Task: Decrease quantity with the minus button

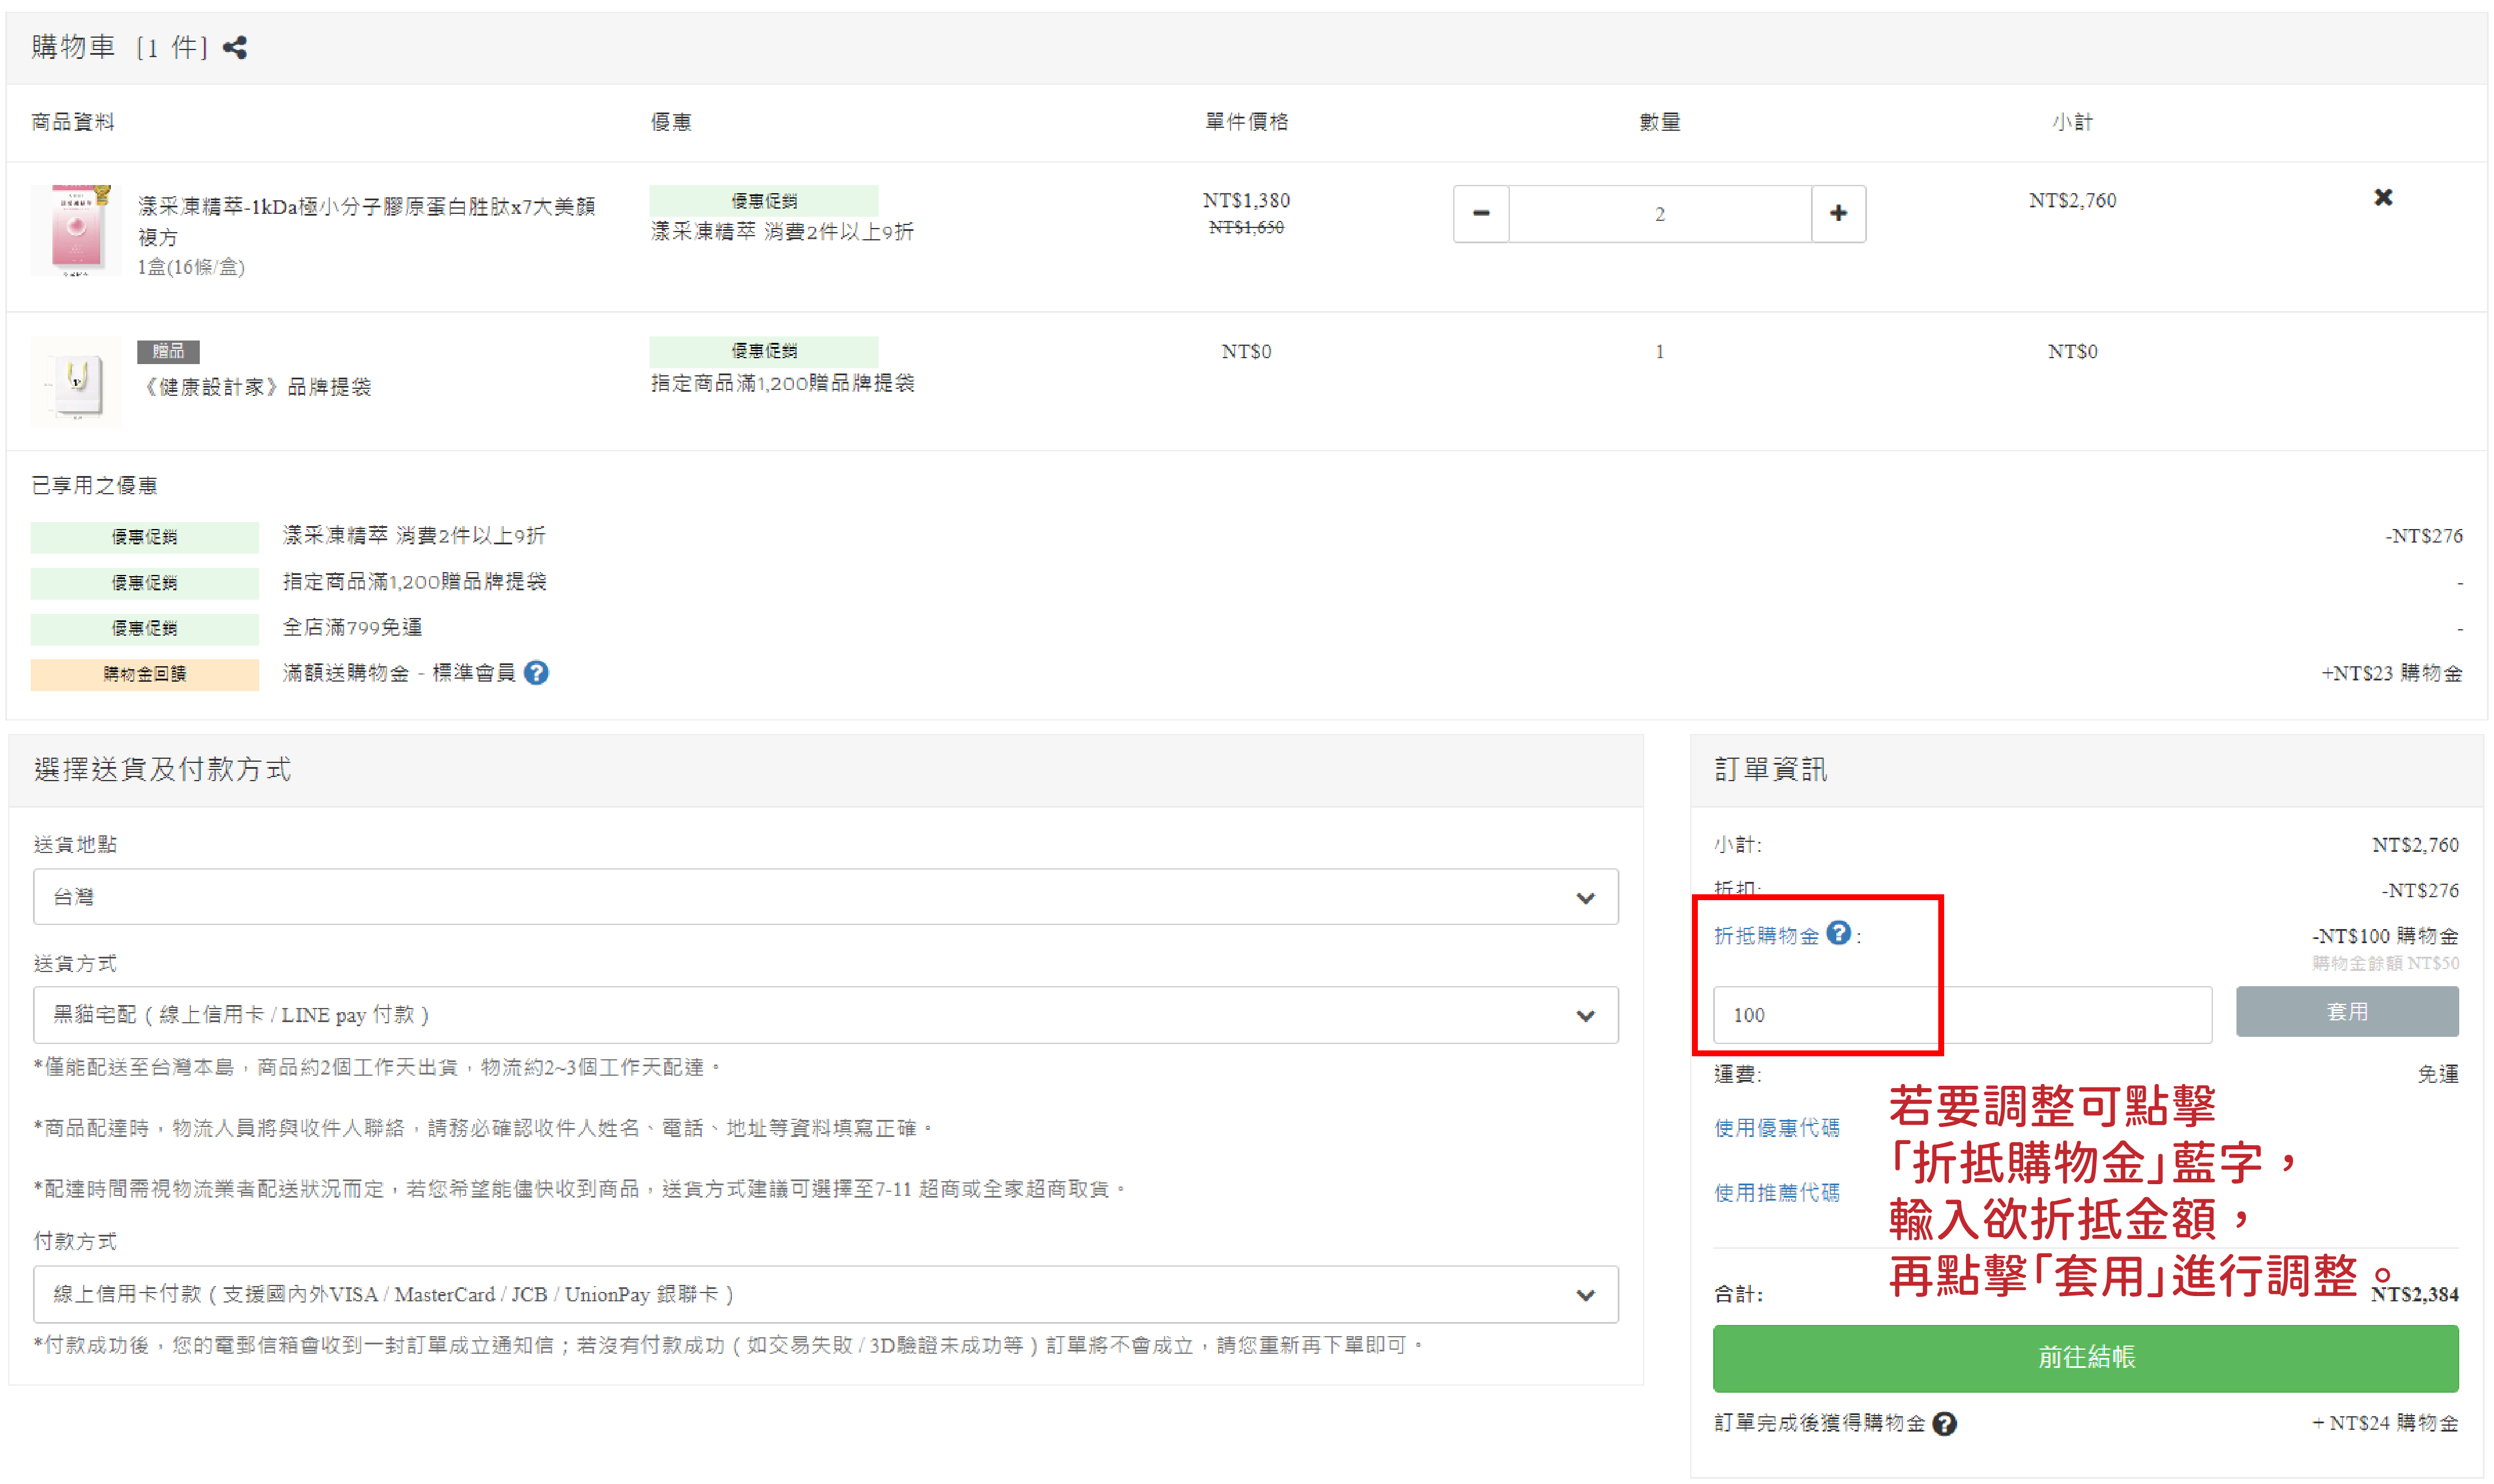Action: coord(1480,213)
